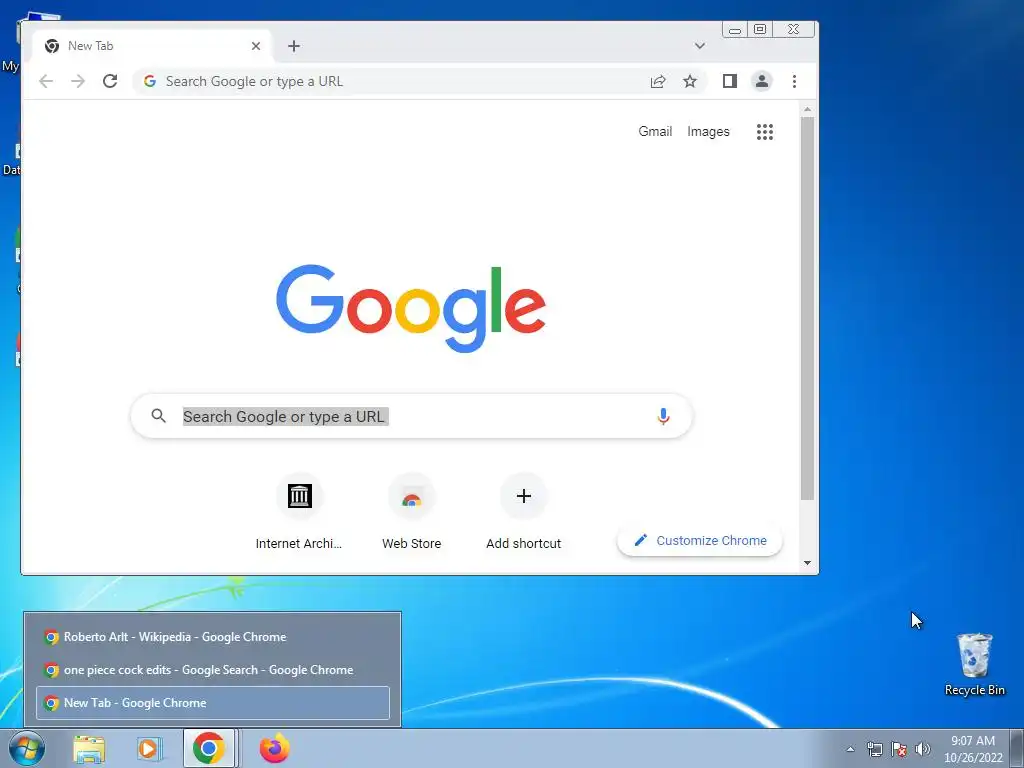Open the Chrome profile avatar
Image resolution: width=1024 pixels, height=768 pixels.
click(x=761, y=81)
